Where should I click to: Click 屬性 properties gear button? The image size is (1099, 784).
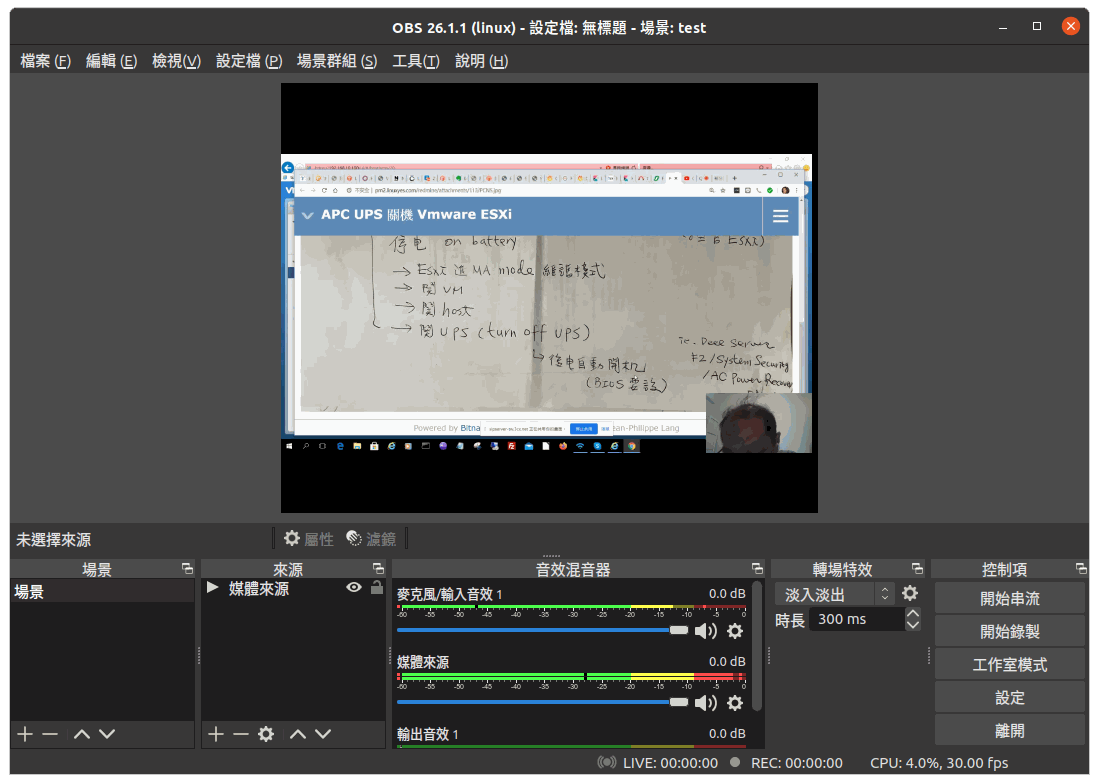tap(308, 539)
